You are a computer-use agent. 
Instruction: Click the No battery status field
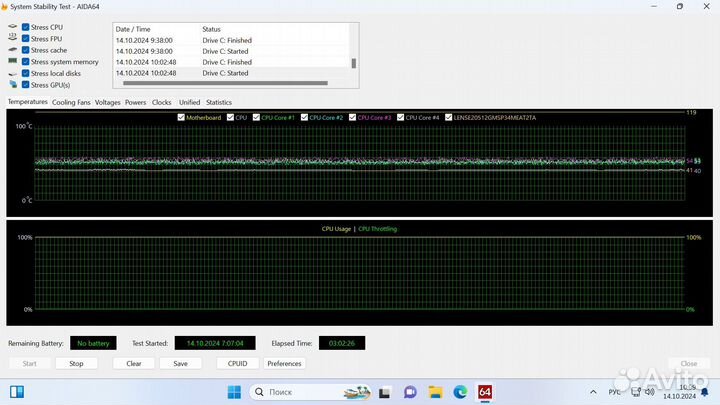(x=93, y=343)
